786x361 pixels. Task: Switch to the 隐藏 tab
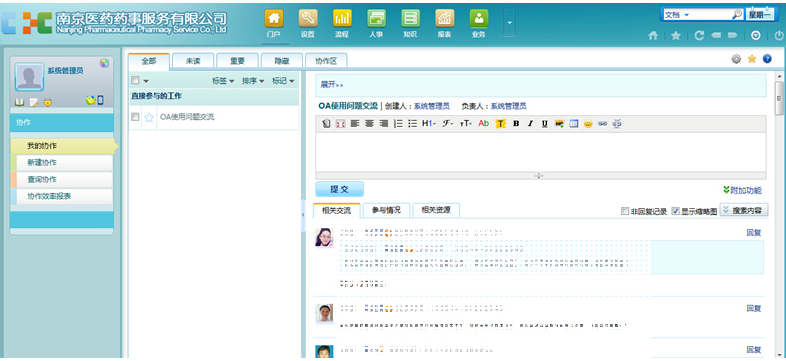pyautogui.click(x=282, y=61)
